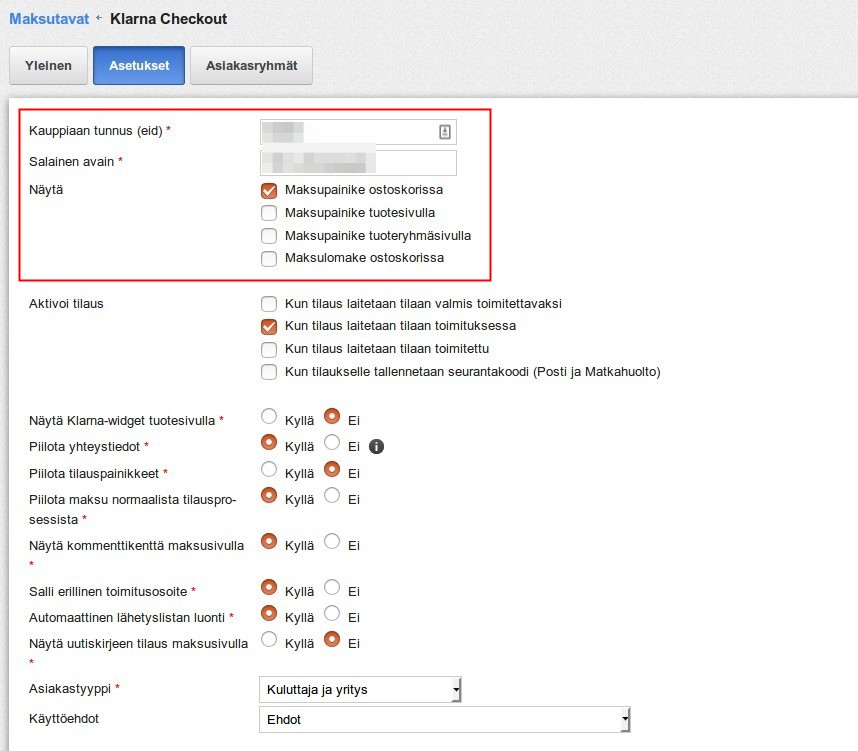Set Automaattinen lähetyslistan luonti to Kyllä
The image size is (858, 751).
click(269, 613)
